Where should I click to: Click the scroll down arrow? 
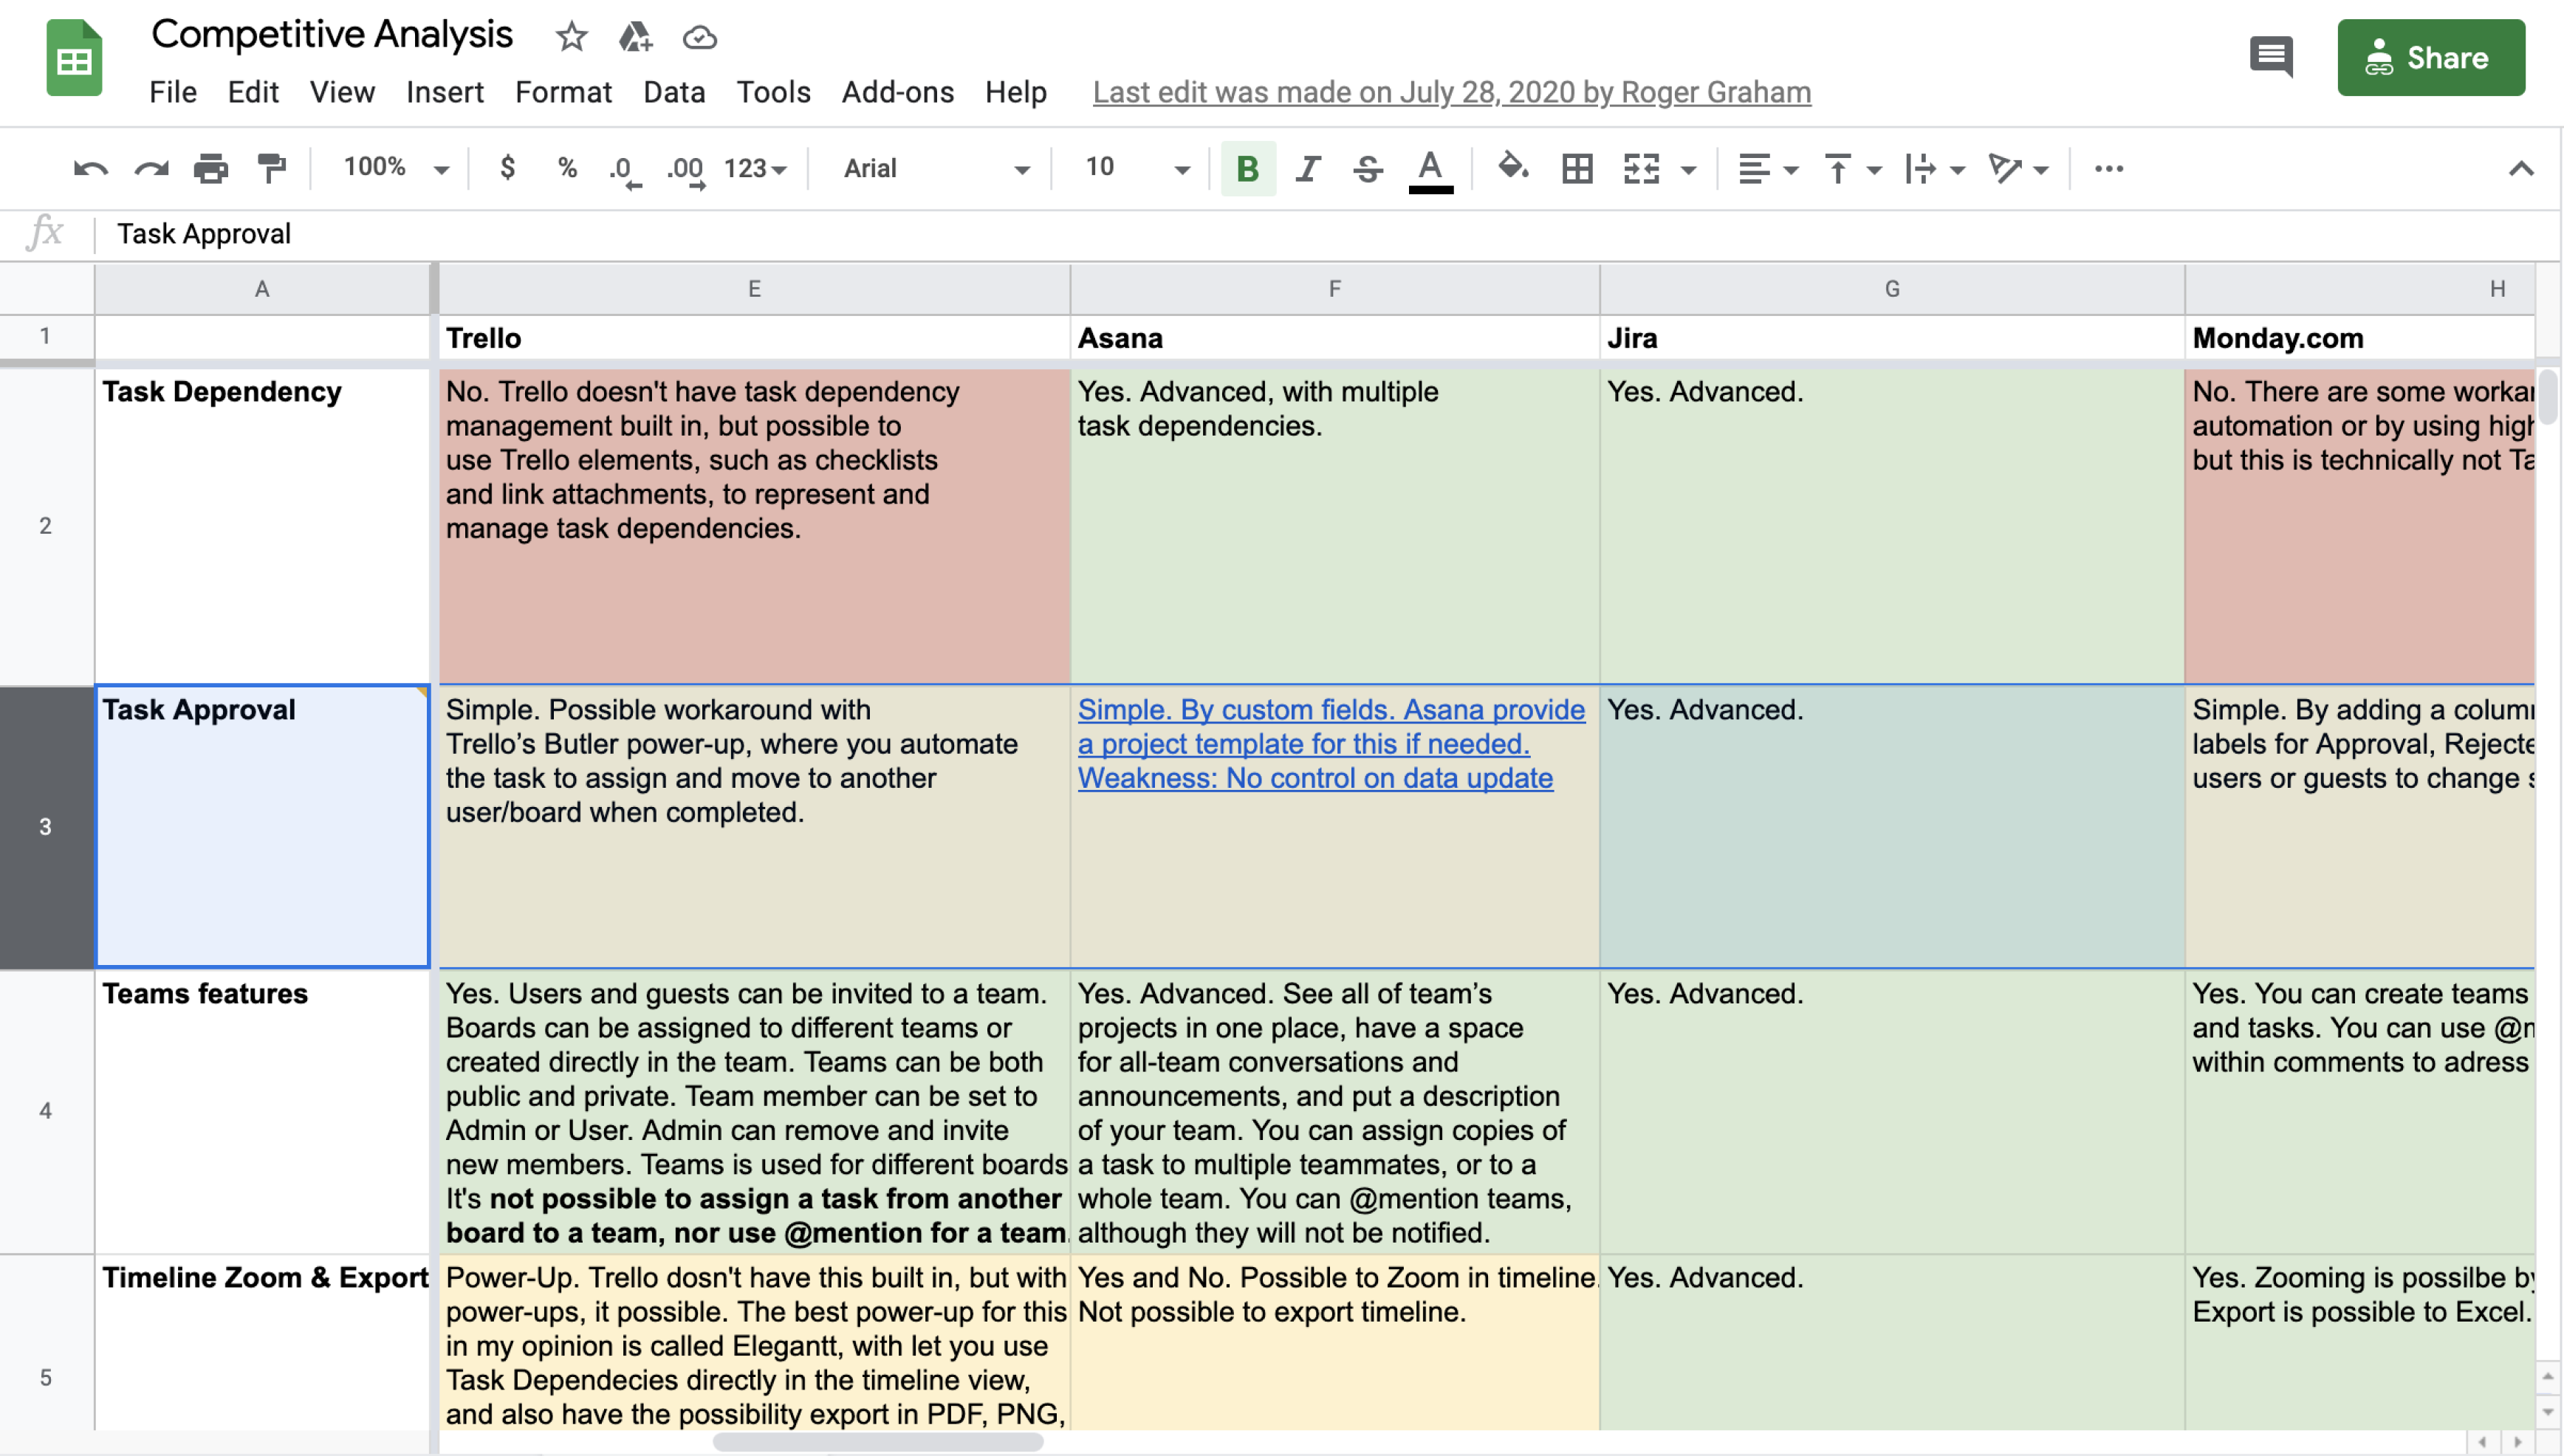pyautogui.click(x=2548, y=1411)
